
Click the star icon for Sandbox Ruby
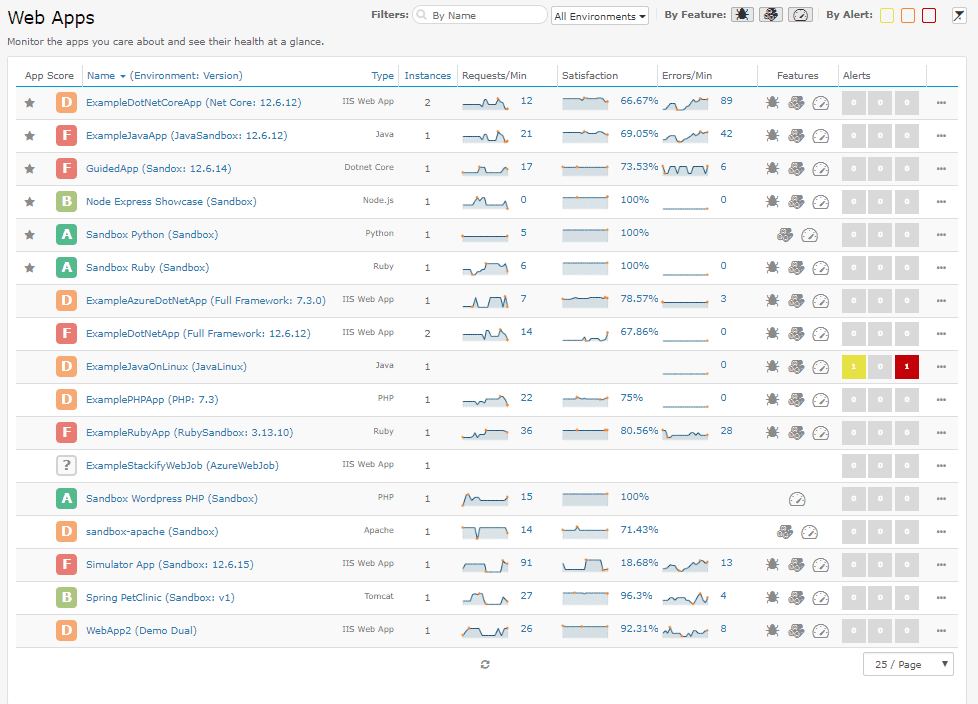[30, 267]
